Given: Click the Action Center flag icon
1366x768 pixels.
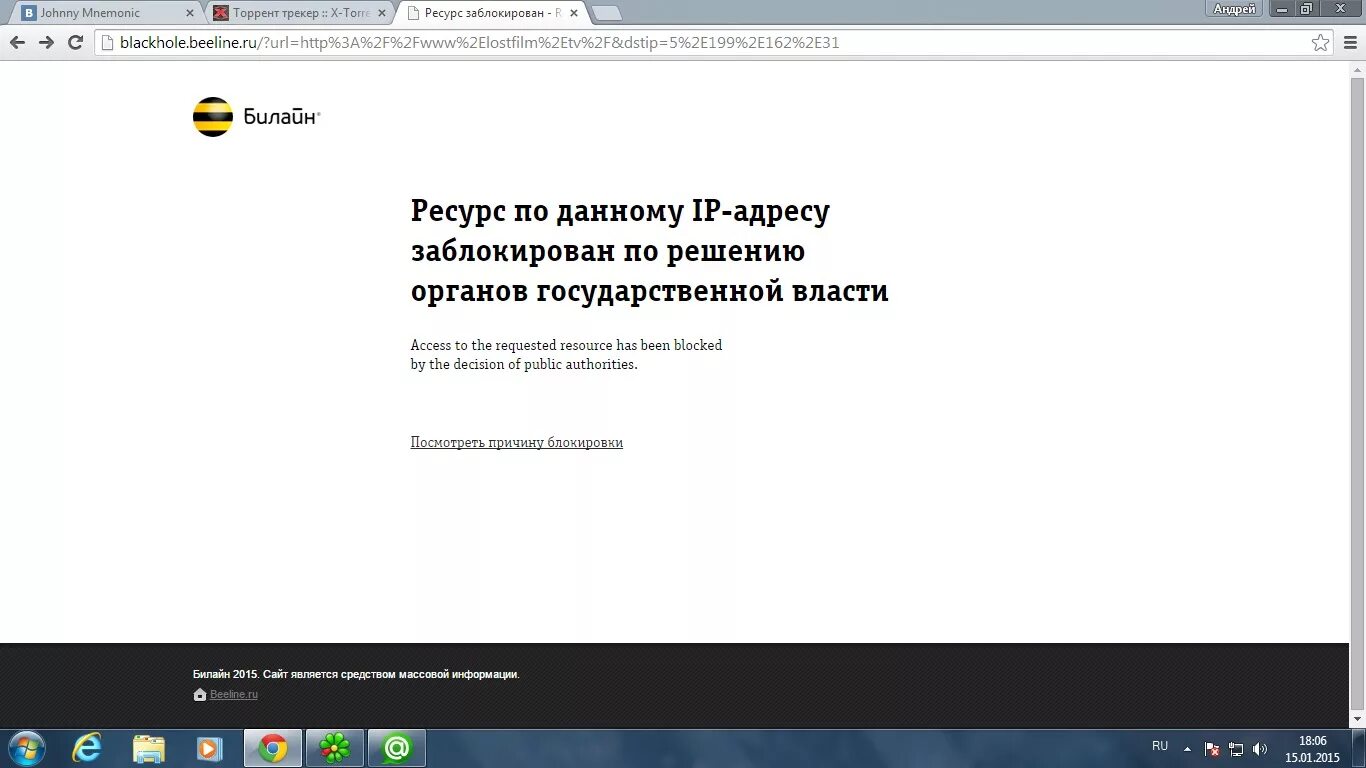Looking at the screenshot, I should [1212, 748].
